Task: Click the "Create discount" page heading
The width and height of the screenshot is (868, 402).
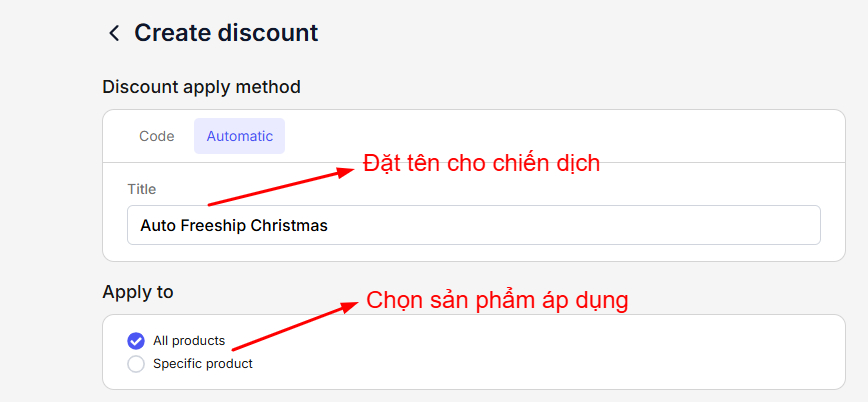Action: click(226, 33)
